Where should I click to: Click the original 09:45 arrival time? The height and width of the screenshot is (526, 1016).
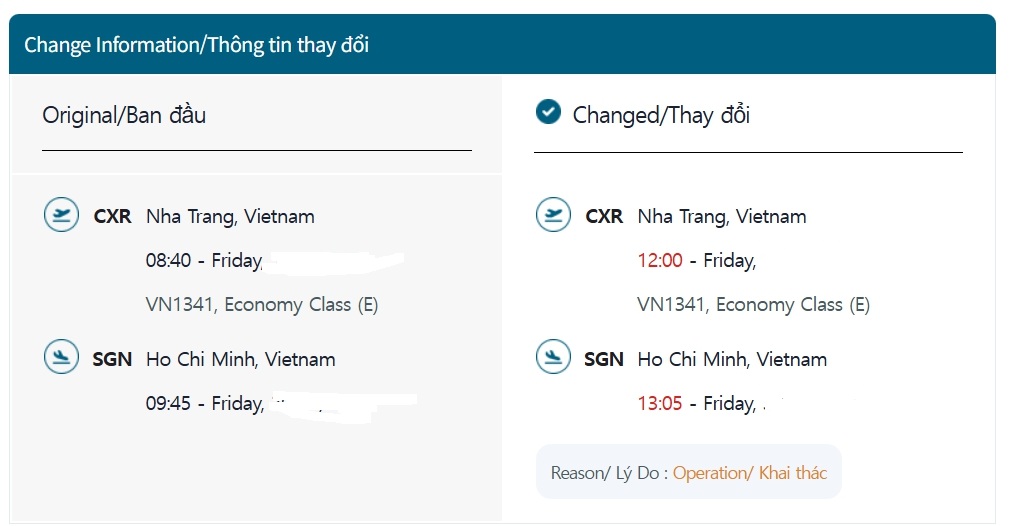click(167, 404)
